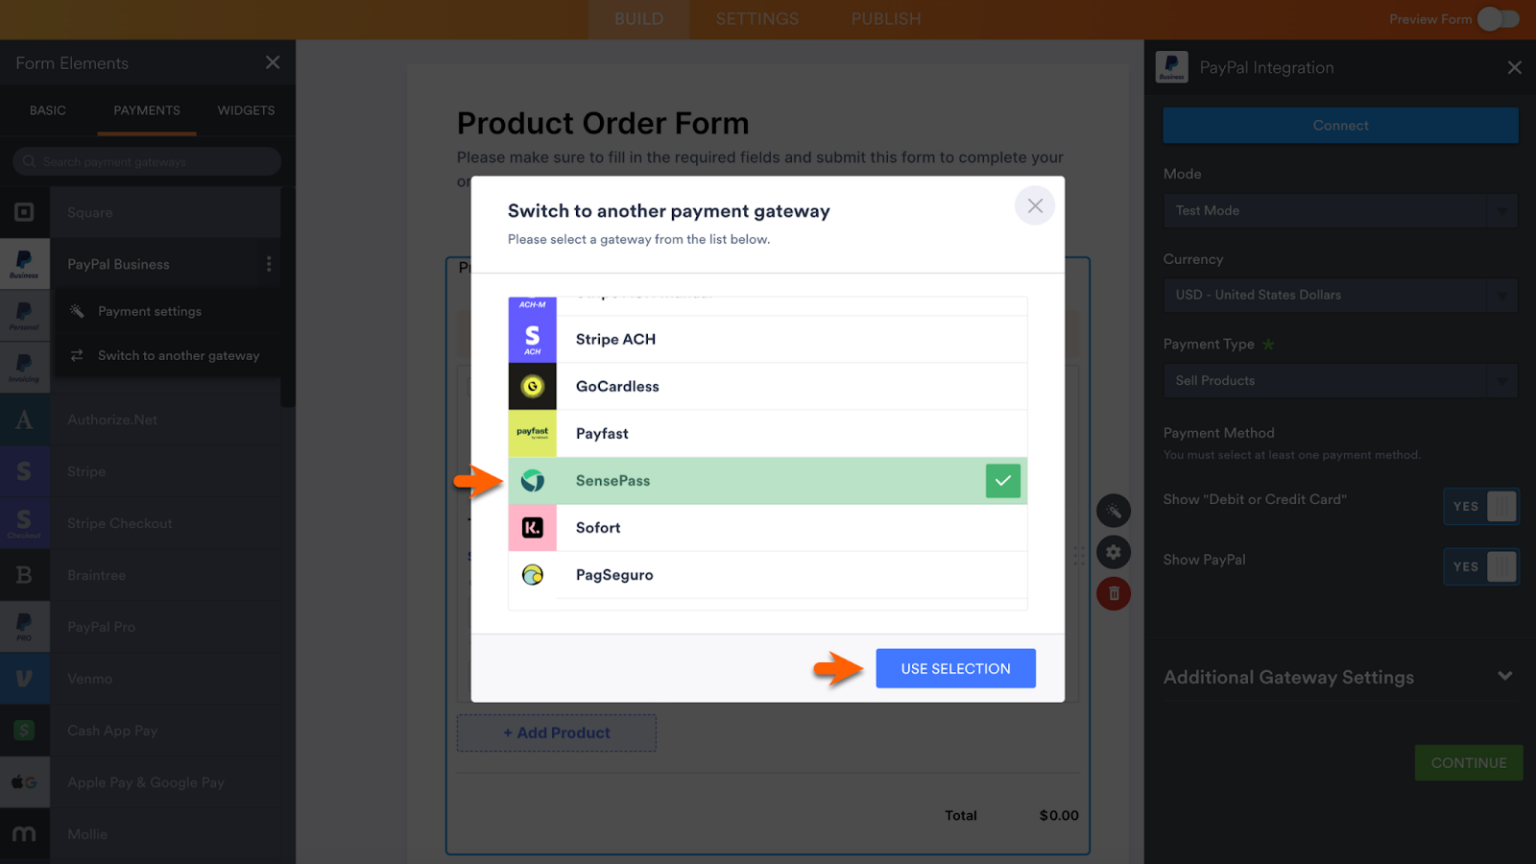Click the gear settings icon beside the form
1536x864 pixels.
click(1114, 551)
